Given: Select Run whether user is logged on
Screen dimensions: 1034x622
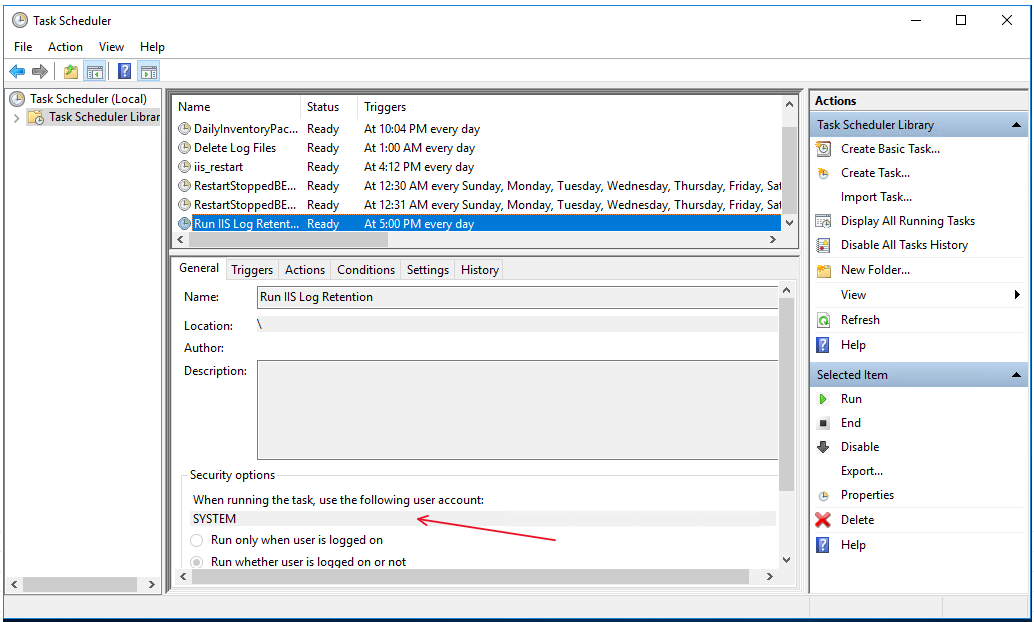Looking at the screenshot, I should pyautogui.click(x=198, y=561).
